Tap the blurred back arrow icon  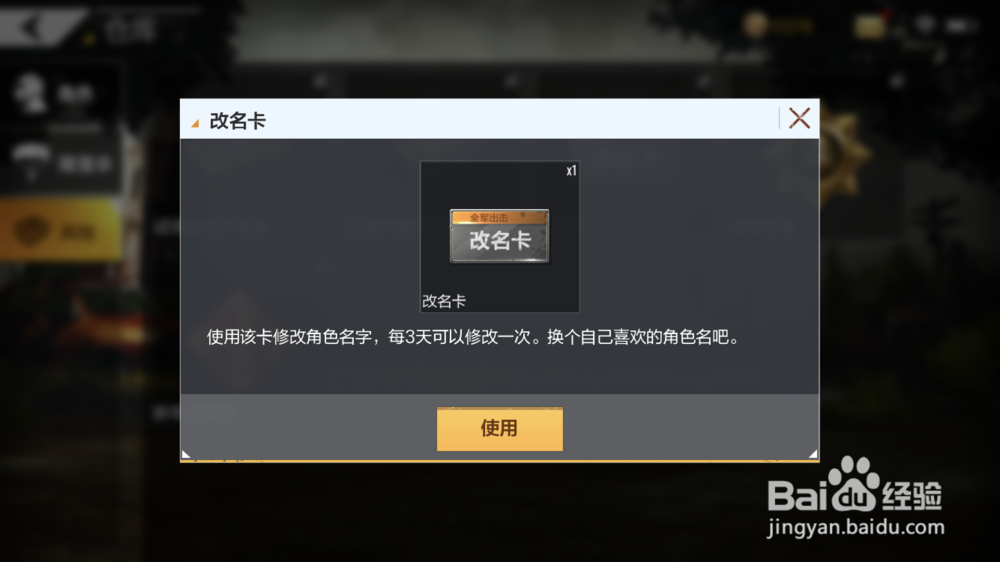pyautogui.click(x=33, y=27)
